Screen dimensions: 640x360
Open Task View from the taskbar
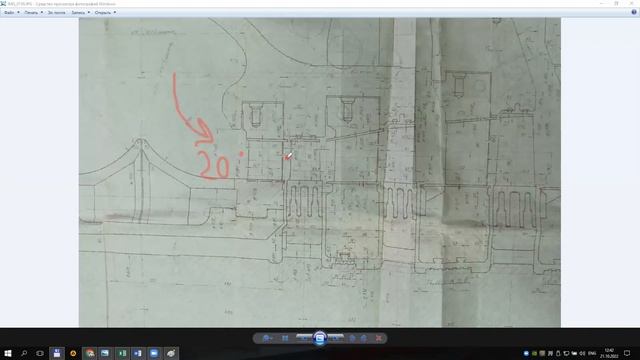point(40,353)
